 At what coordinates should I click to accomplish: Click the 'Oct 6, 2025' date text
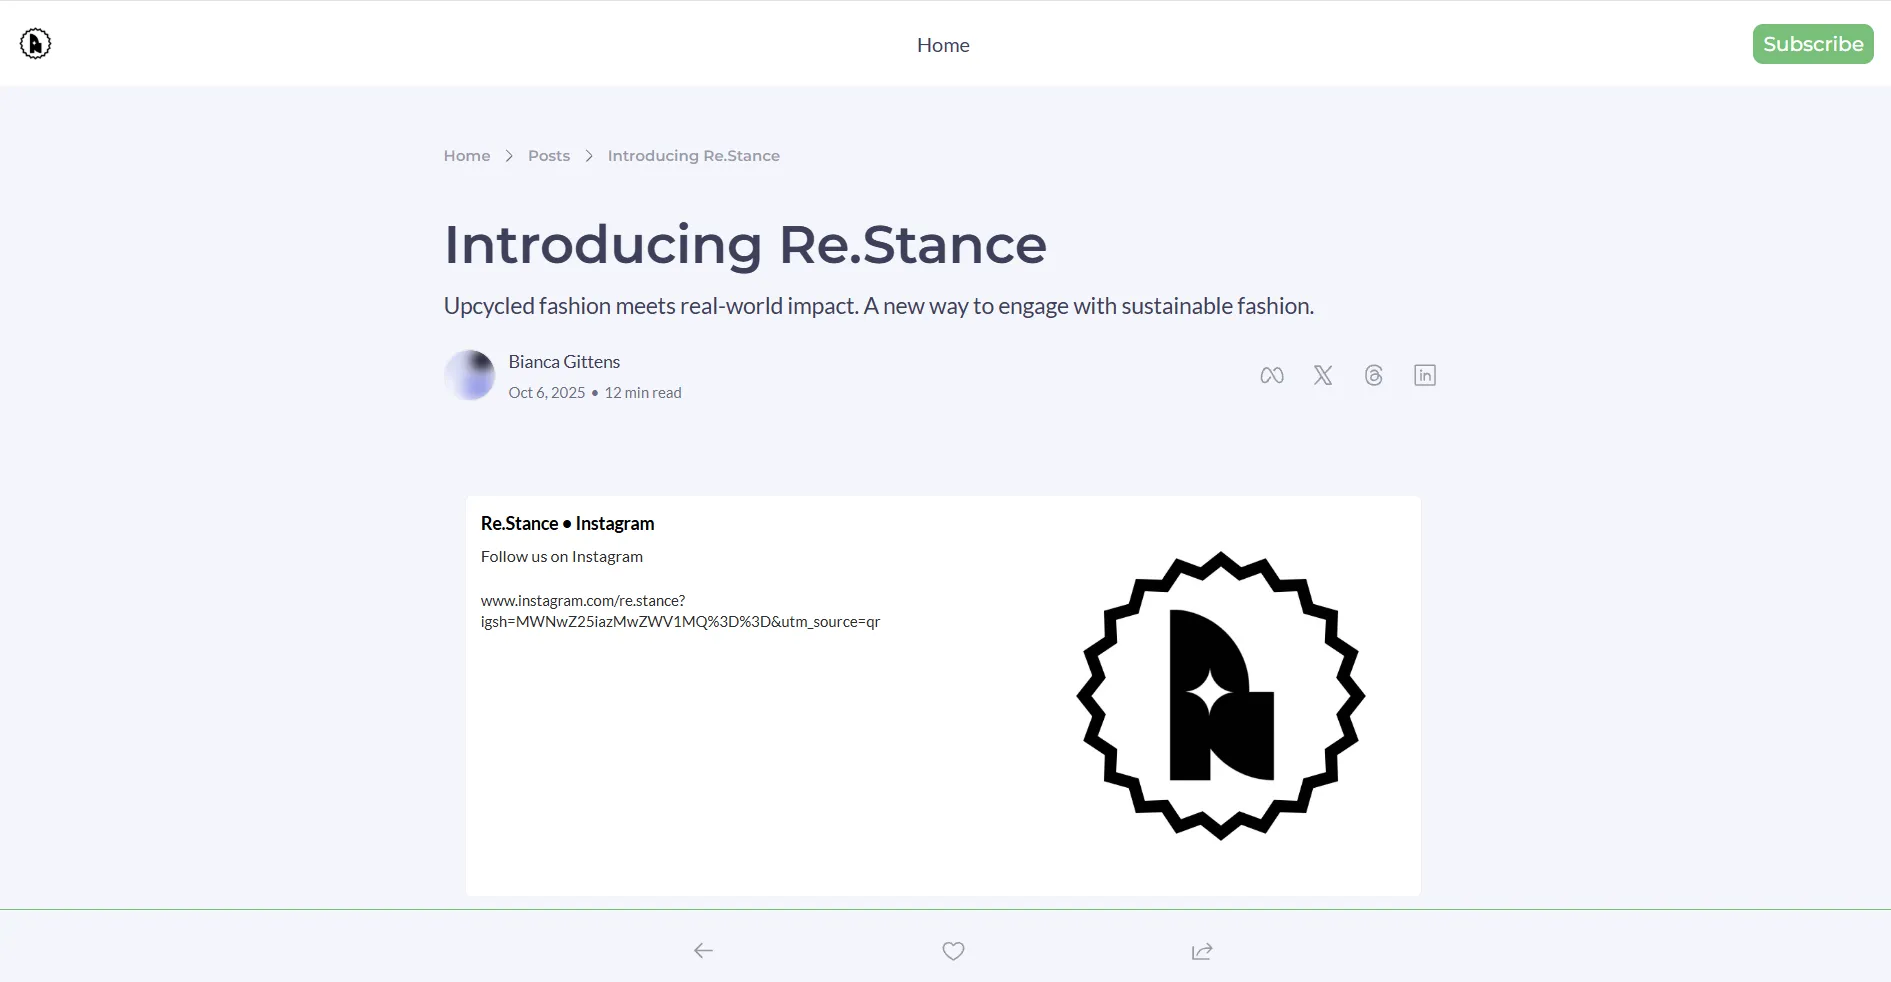(x=546, y=393)
